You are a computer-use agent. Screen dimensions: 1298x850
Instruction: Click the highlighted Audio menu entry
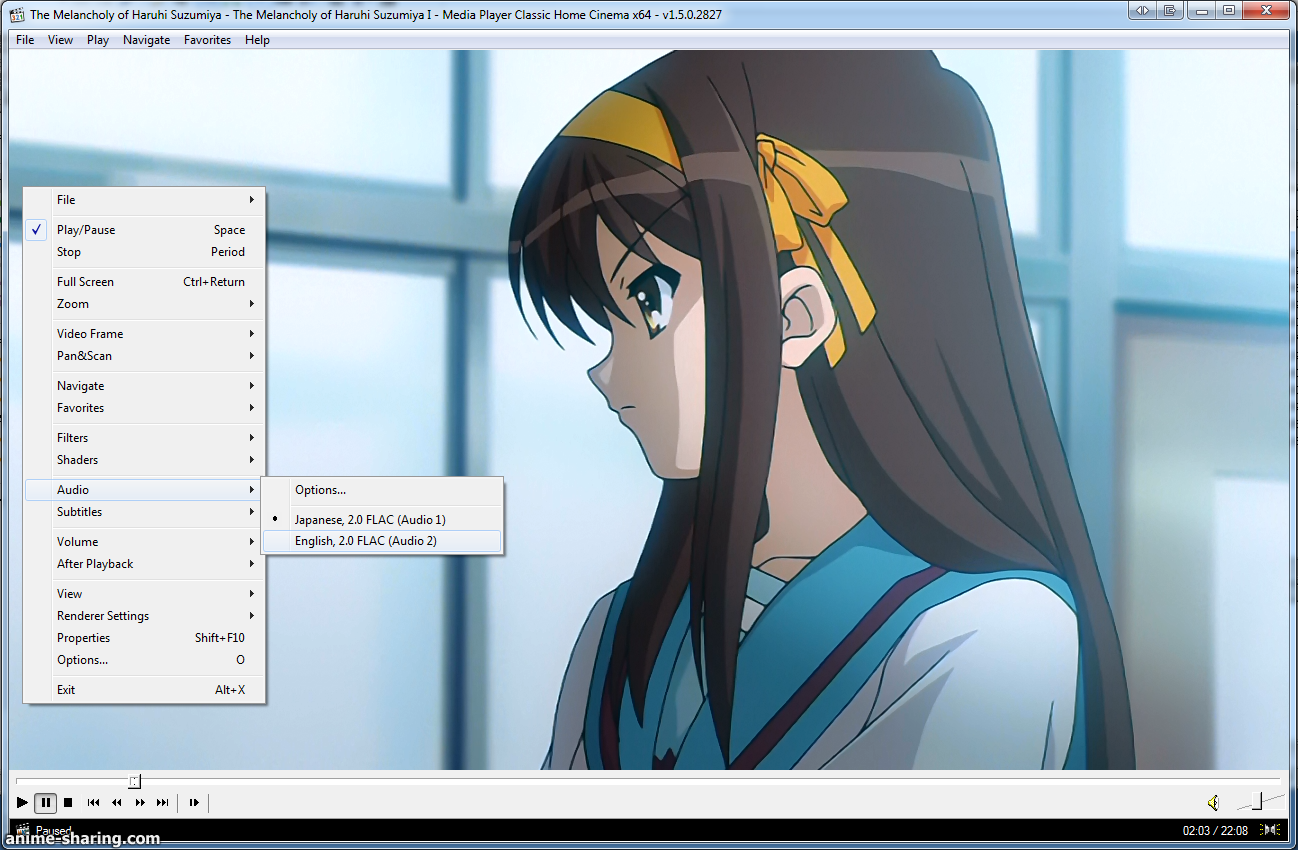point(144,490)
